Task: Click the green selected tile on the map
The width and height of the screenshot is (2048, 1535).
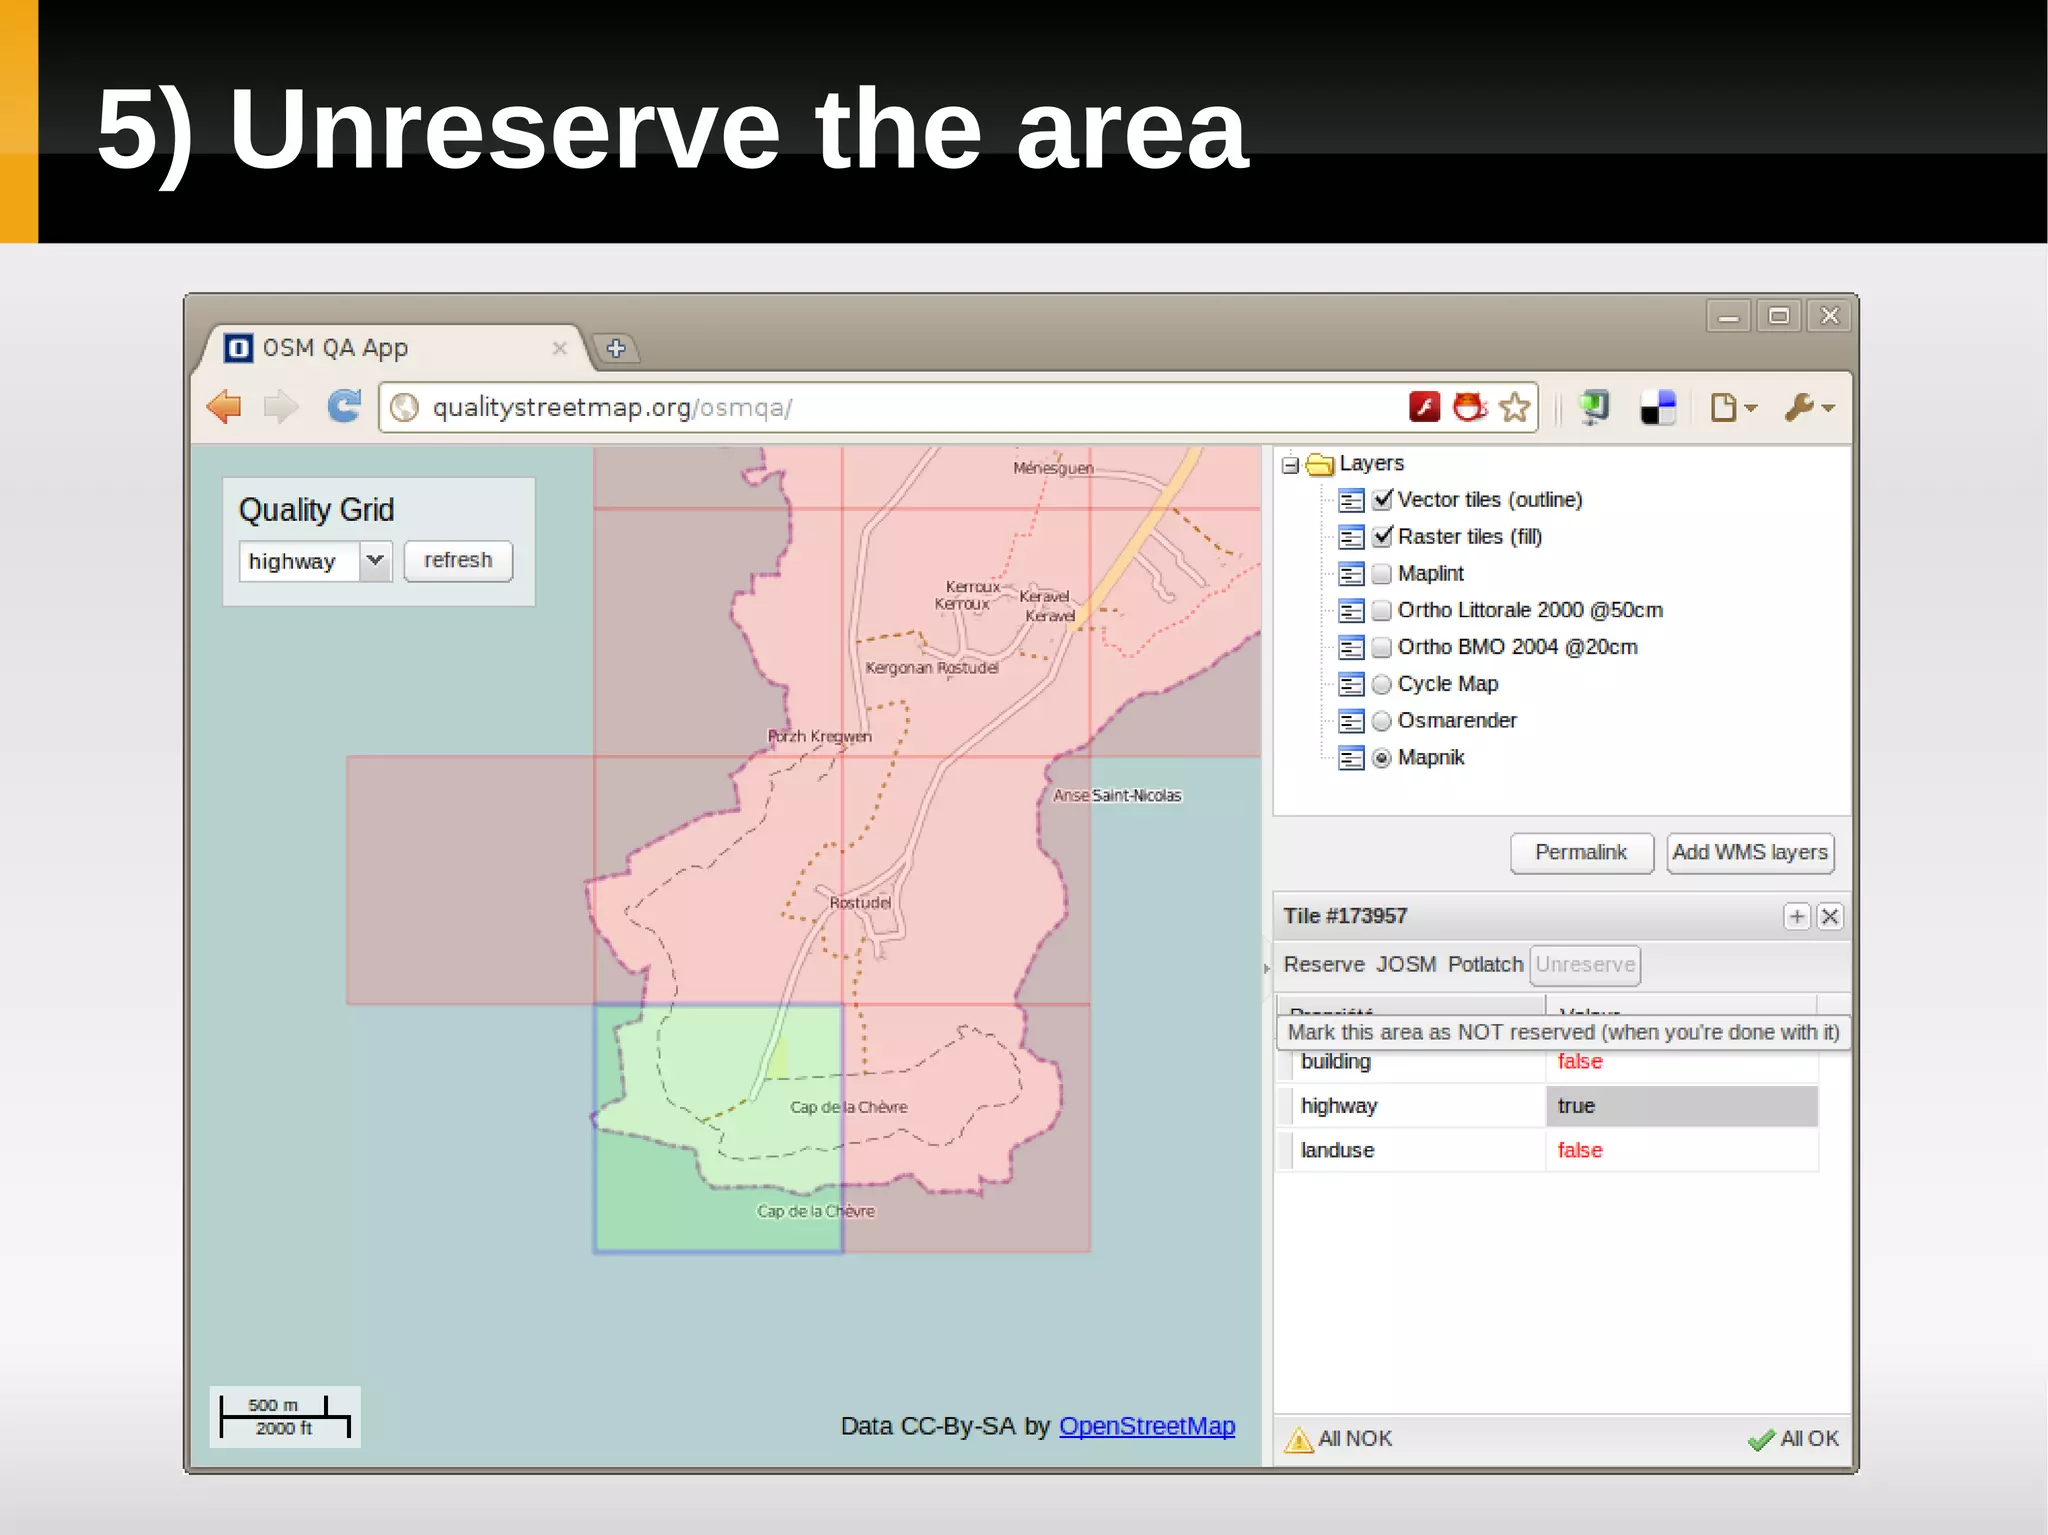Action: [718, 1128]
